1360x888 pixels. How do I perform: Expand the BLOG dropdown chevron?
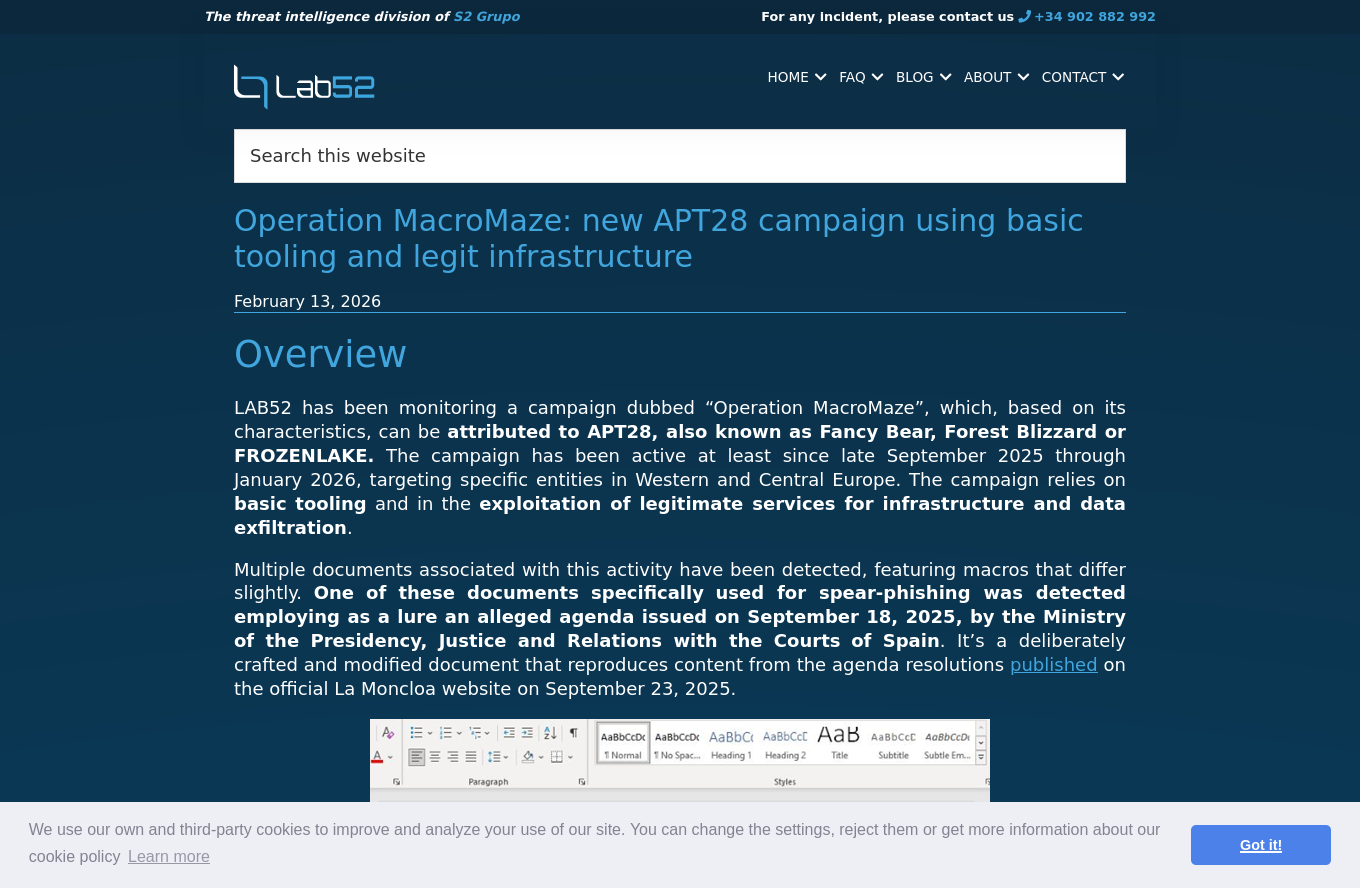[945, 77]
